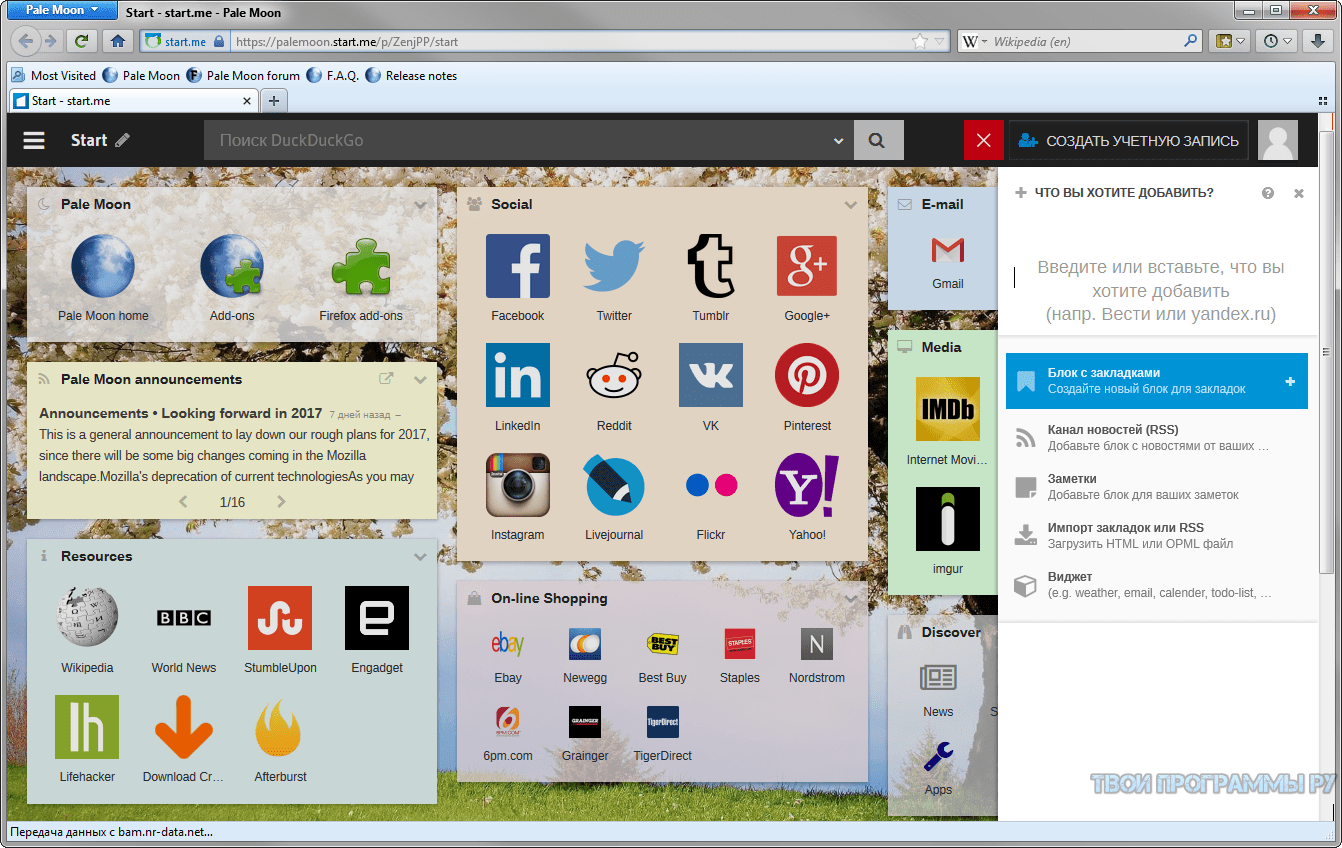The image size is (1342, 848).
Task: Open the Firefox add-ons puzzle icon
Action: 361,266
